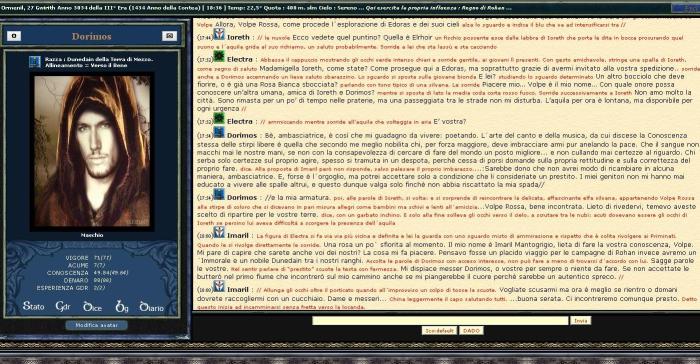The width and height of the screenshot is (700, 364).
Task: Open the Diario tab
Action: [152, 307]
